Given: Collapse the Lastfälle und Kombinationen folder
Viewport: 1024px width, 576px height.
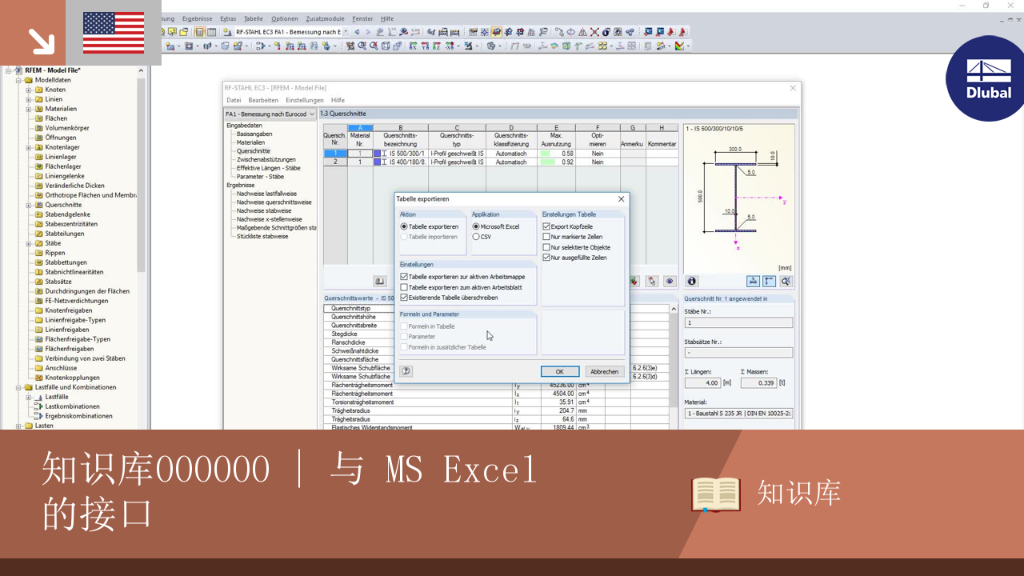Looking at the screenshot, I should pos(19,387).
